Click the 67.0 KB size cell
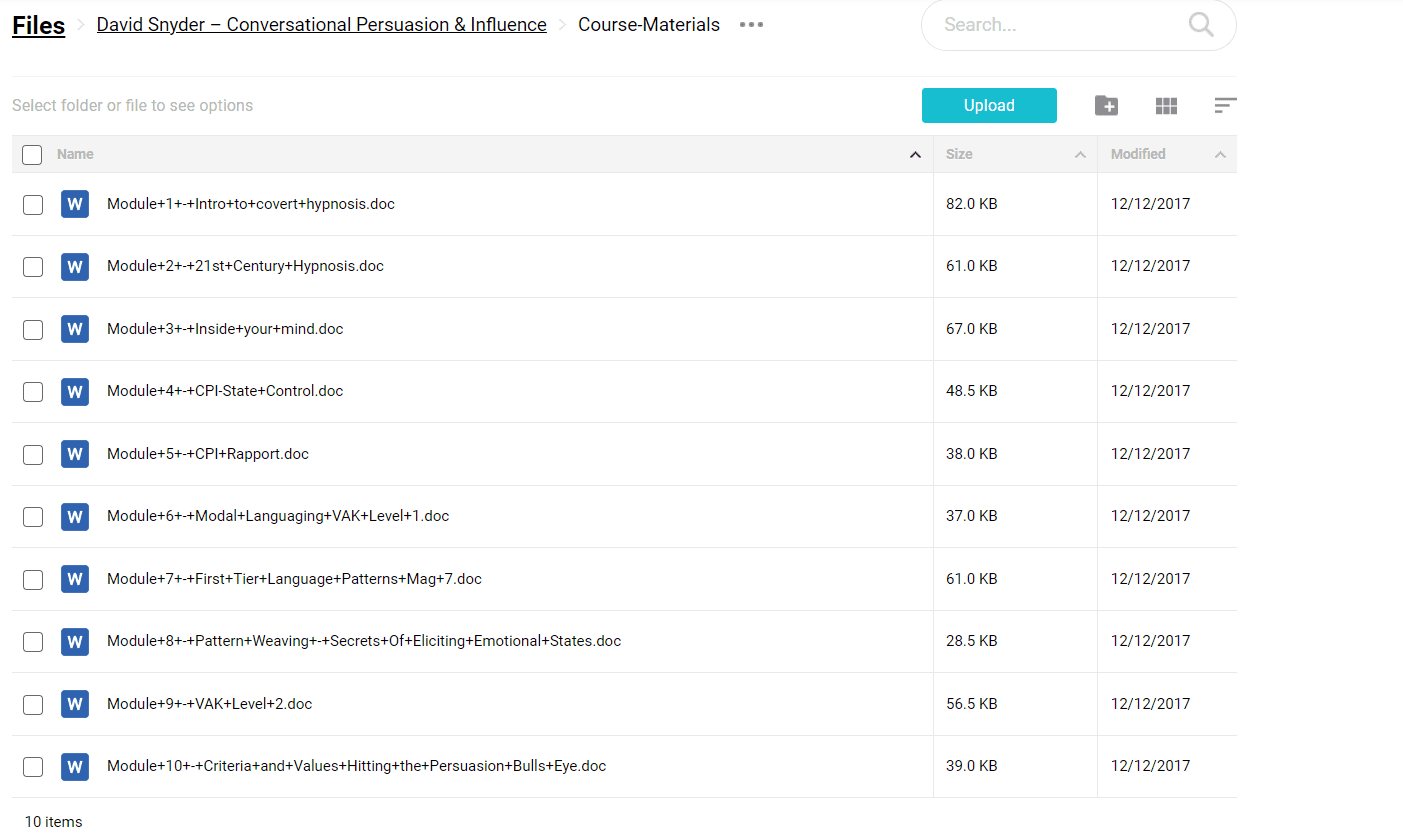The image size is (1403, 838). pyautogui.click(x=971, y=329)
